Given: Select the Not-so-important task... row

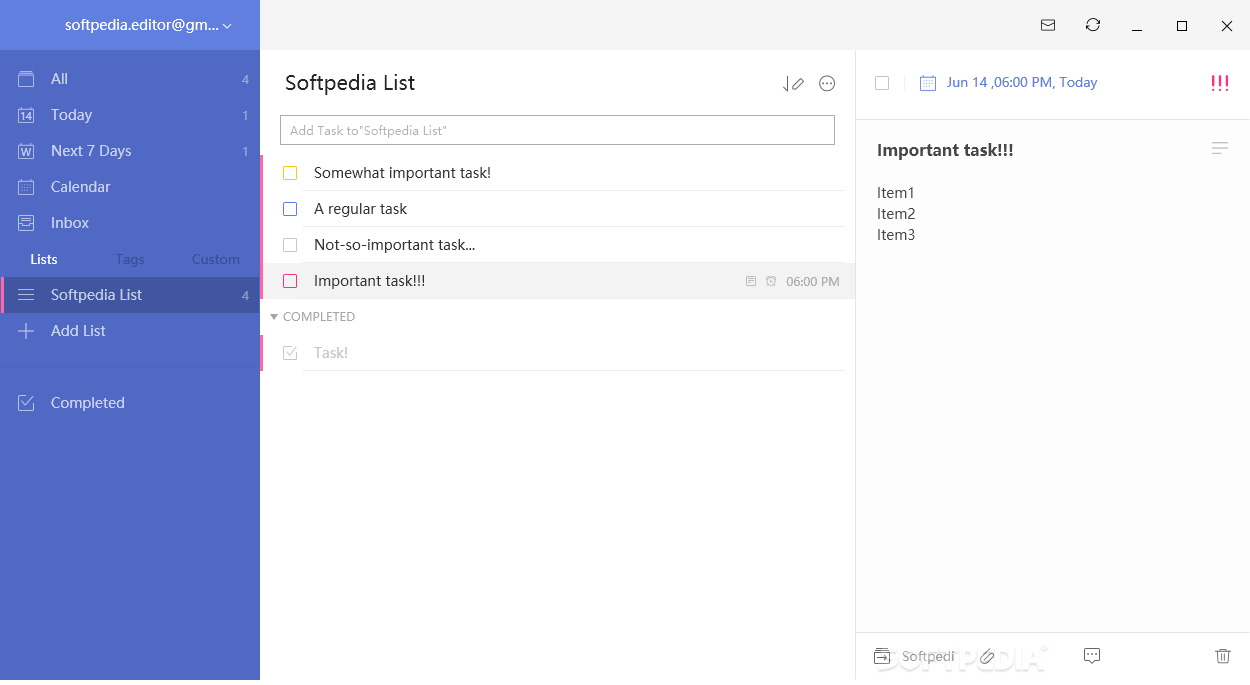Looking at the screenshot, I should point(557,245).
